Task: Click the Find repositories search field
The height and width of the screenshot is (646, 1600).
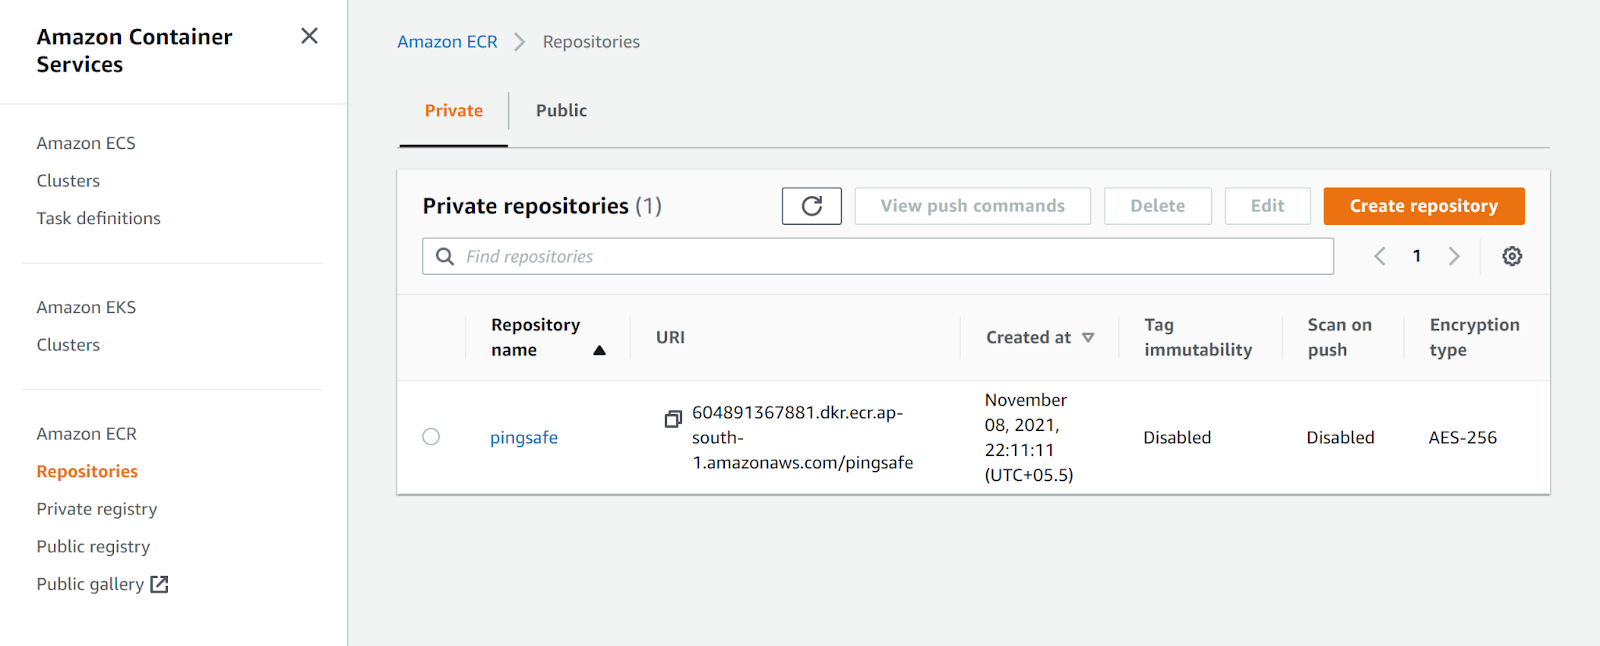Action: [877, 256]
